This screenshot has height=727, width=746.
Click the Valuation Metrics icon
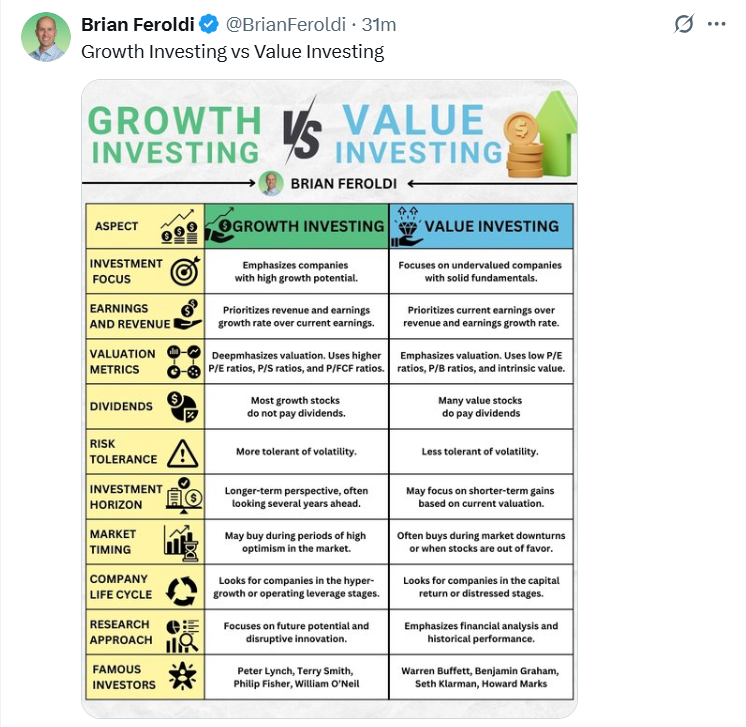[x=184, y=362]
